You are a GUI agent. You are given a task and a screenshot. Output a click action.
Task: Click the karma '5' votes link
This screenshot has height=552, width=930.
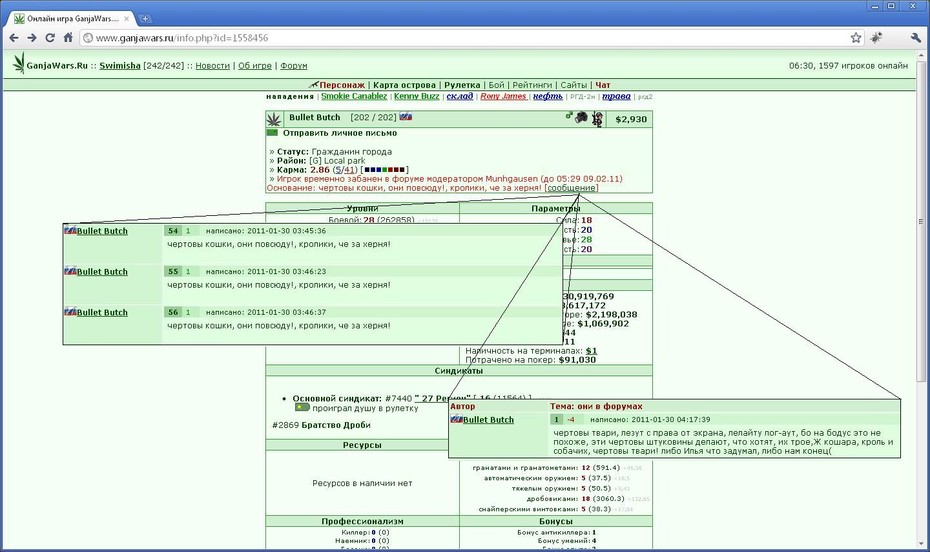tap(338, 170)
